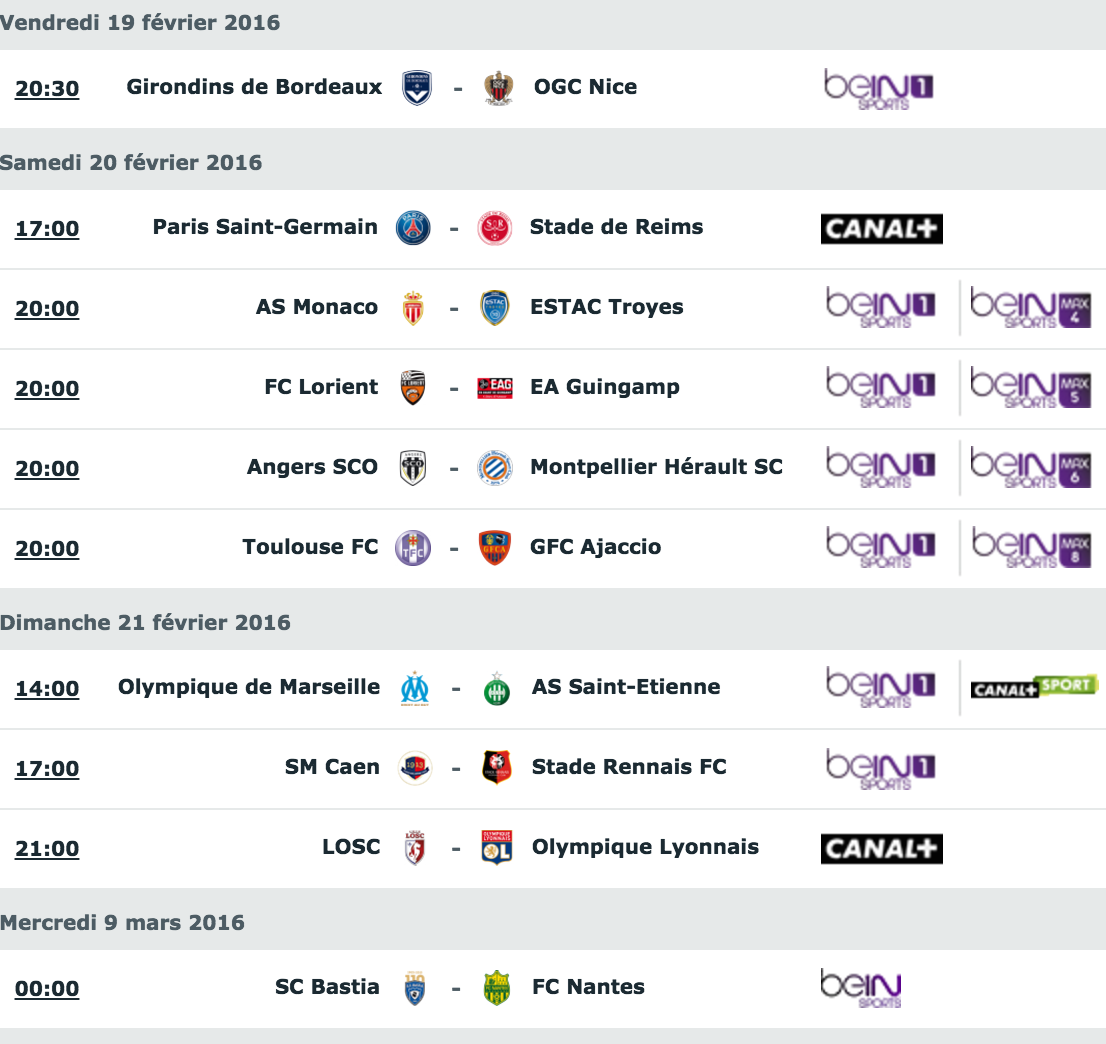The width and height of the screenshot is (1106, 1044).
Task: Click the beIN Sports Max 8 channel logo
Action: pyautogui.click(x=1031, y=547)
